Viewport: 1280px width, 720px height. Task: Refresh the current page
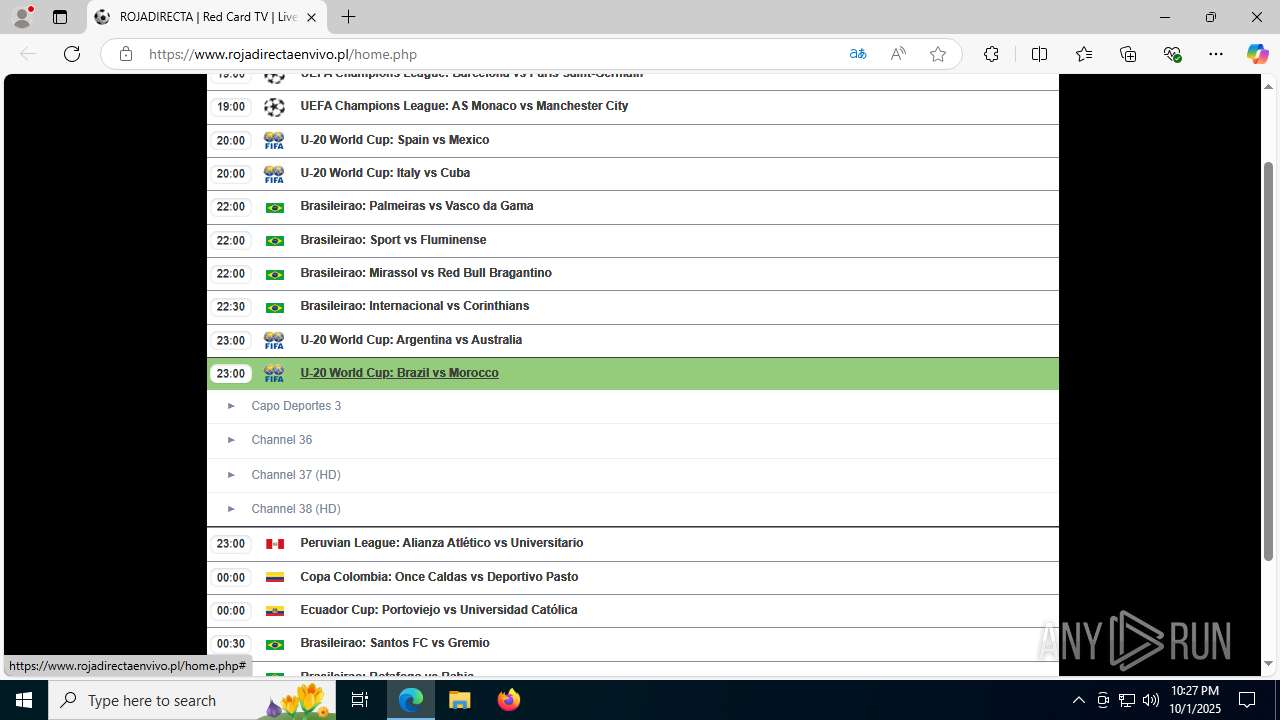click(72, 54)
